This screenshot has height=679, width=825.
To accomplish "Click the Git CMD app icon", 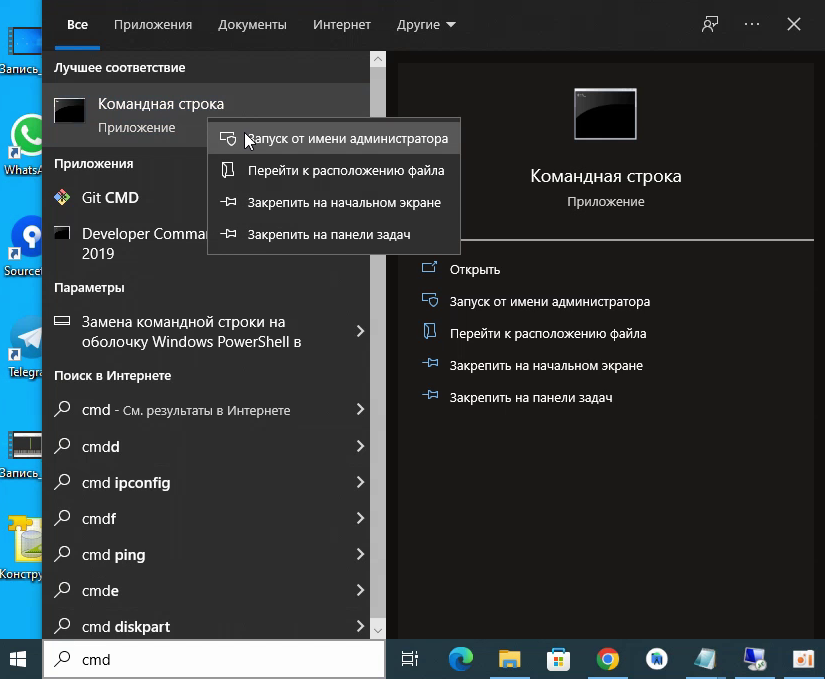I will pos(62,197).
